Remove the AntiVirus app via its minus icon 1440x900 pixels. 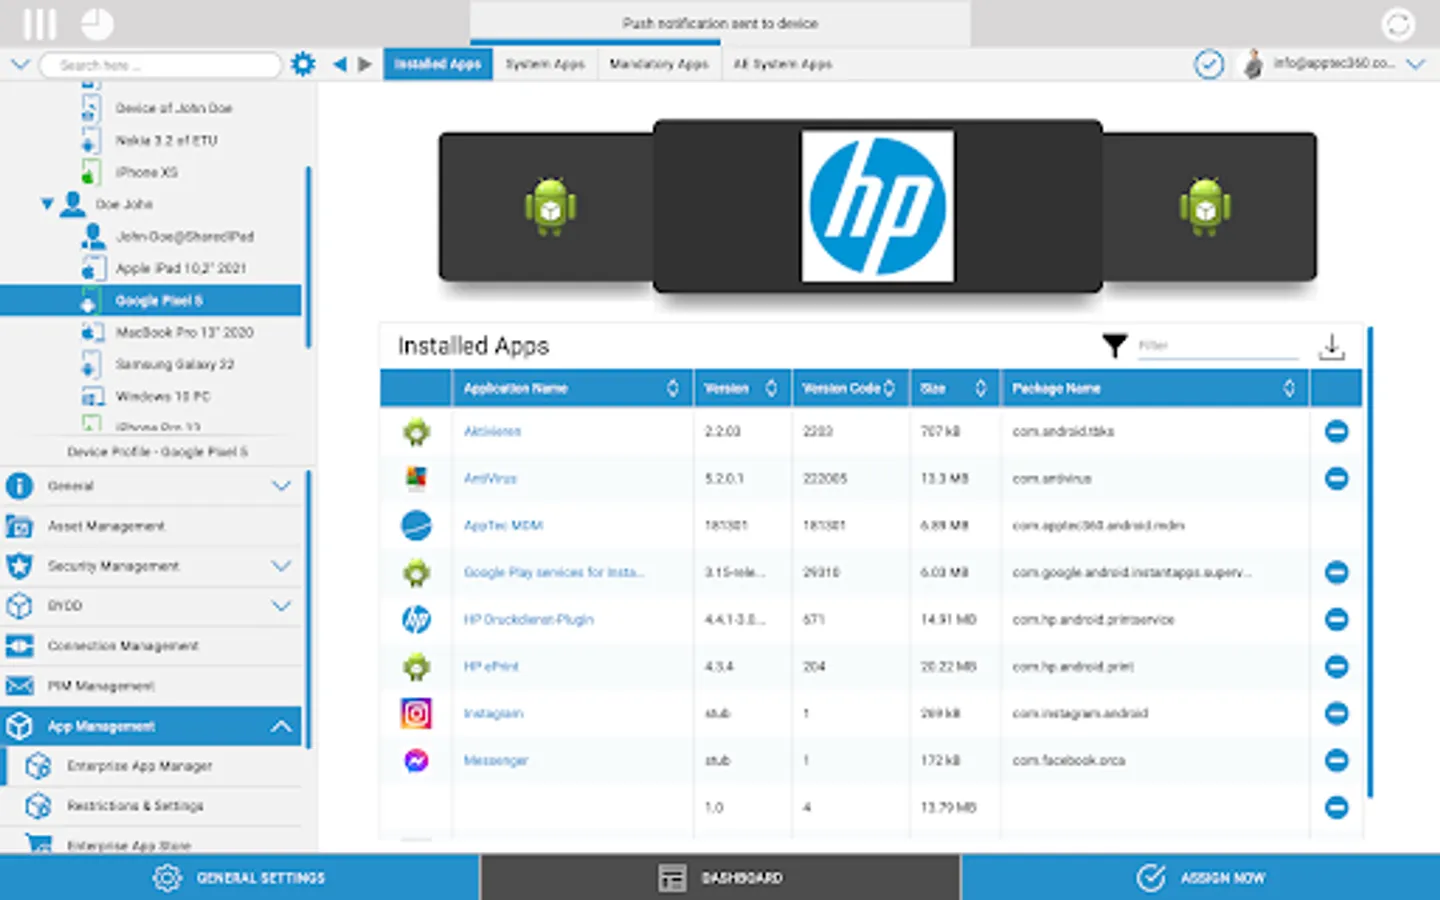click(1336, 478)
